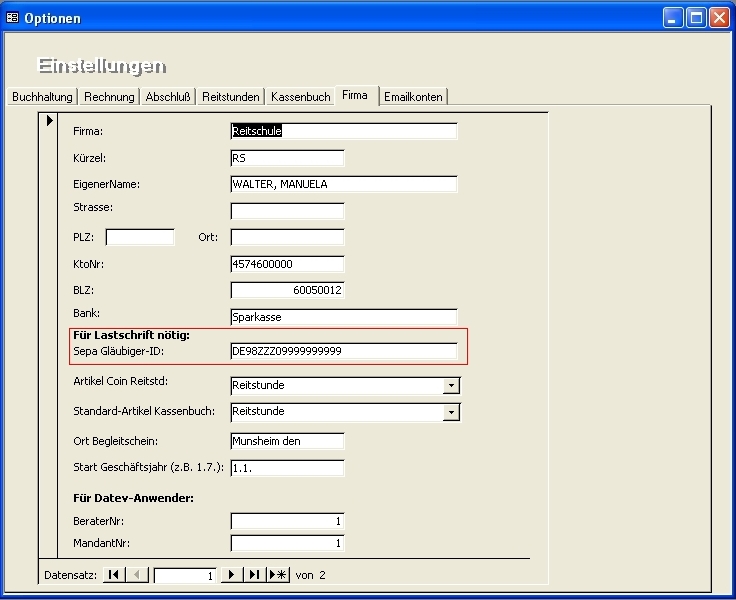736x600 pixels.
Task: Select the Firma tab
Action: pyautogui.click(x=355, y=95)
